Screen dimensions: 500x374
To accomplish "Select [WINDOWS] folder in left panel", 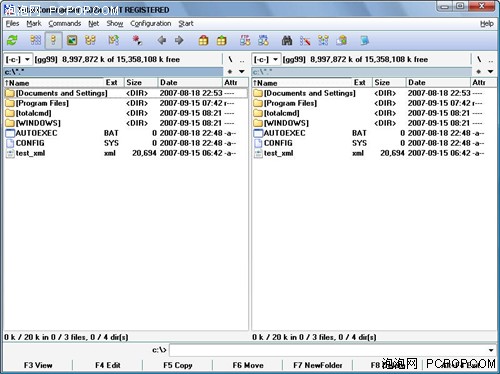I will pyautogui.click(x=126, y=123).
